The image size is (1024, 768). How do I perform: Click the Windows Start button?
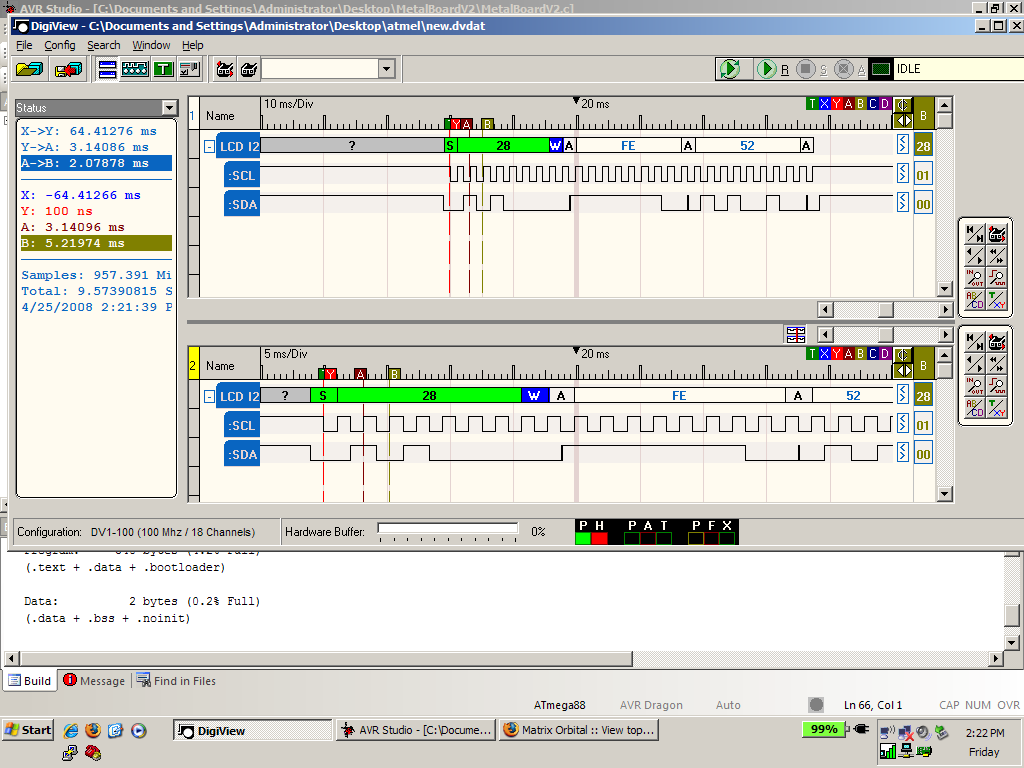pyautogui.click(x=28, y=730)
